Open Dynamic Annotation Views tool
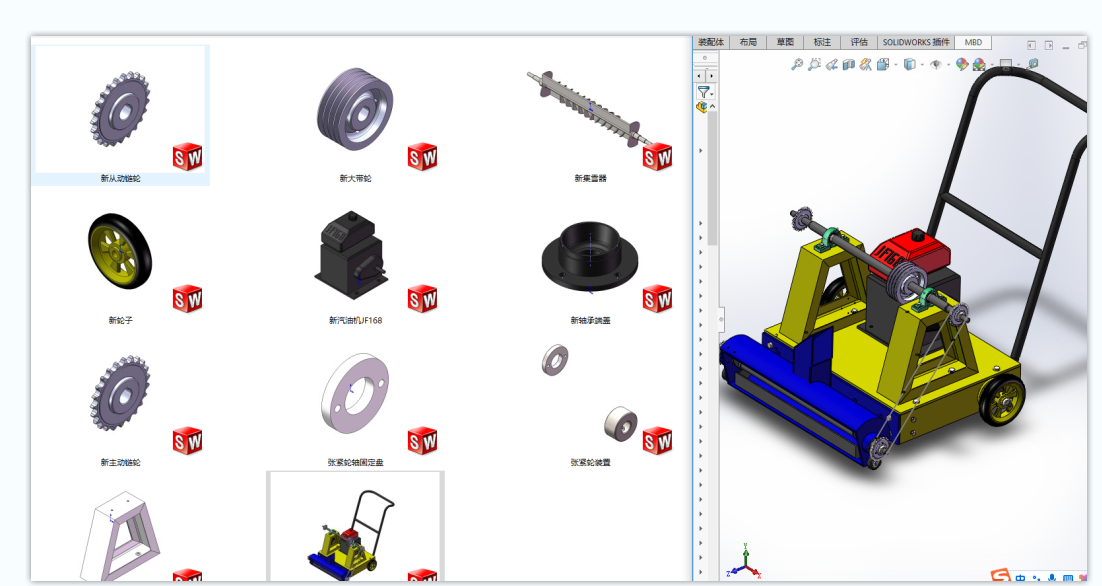 (865, 65)
